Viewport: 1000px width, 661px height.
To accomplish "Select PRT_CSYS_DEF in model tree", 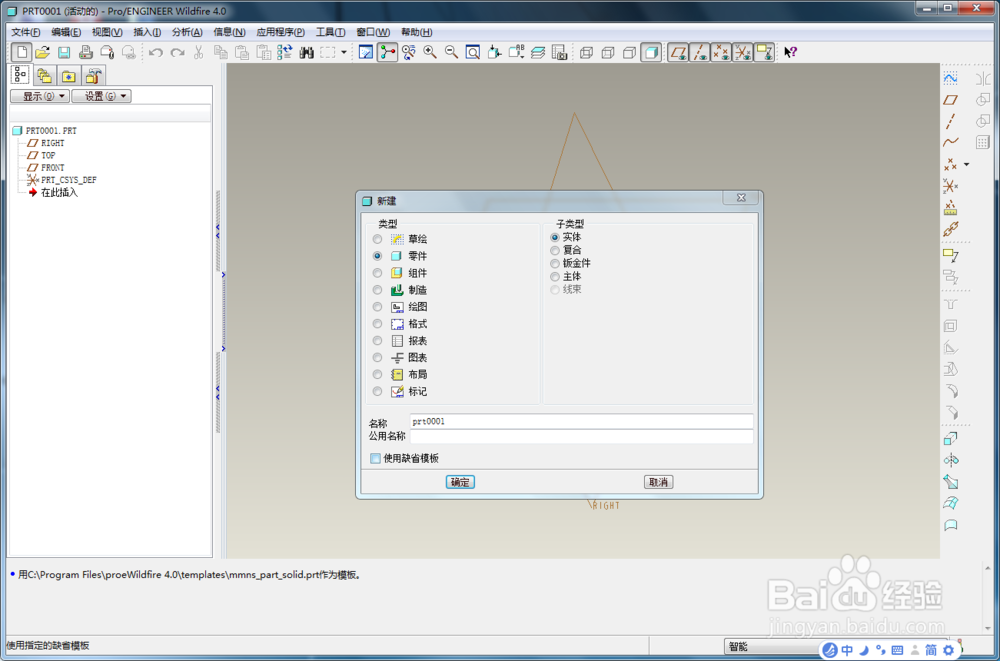I will tap(62, 180).
